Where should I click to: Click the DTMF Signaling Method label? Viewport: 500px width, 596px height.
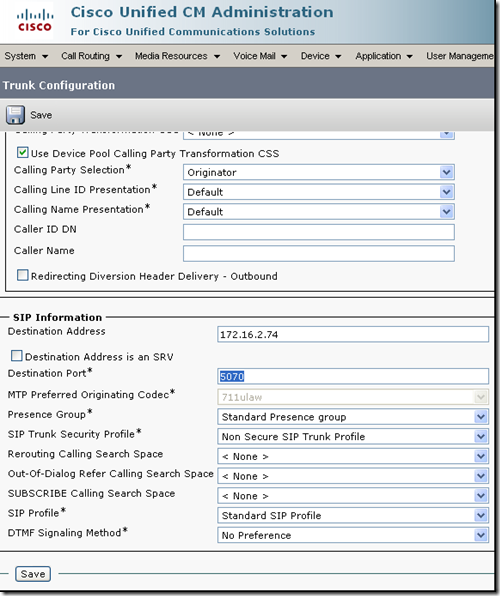point(68,532)
